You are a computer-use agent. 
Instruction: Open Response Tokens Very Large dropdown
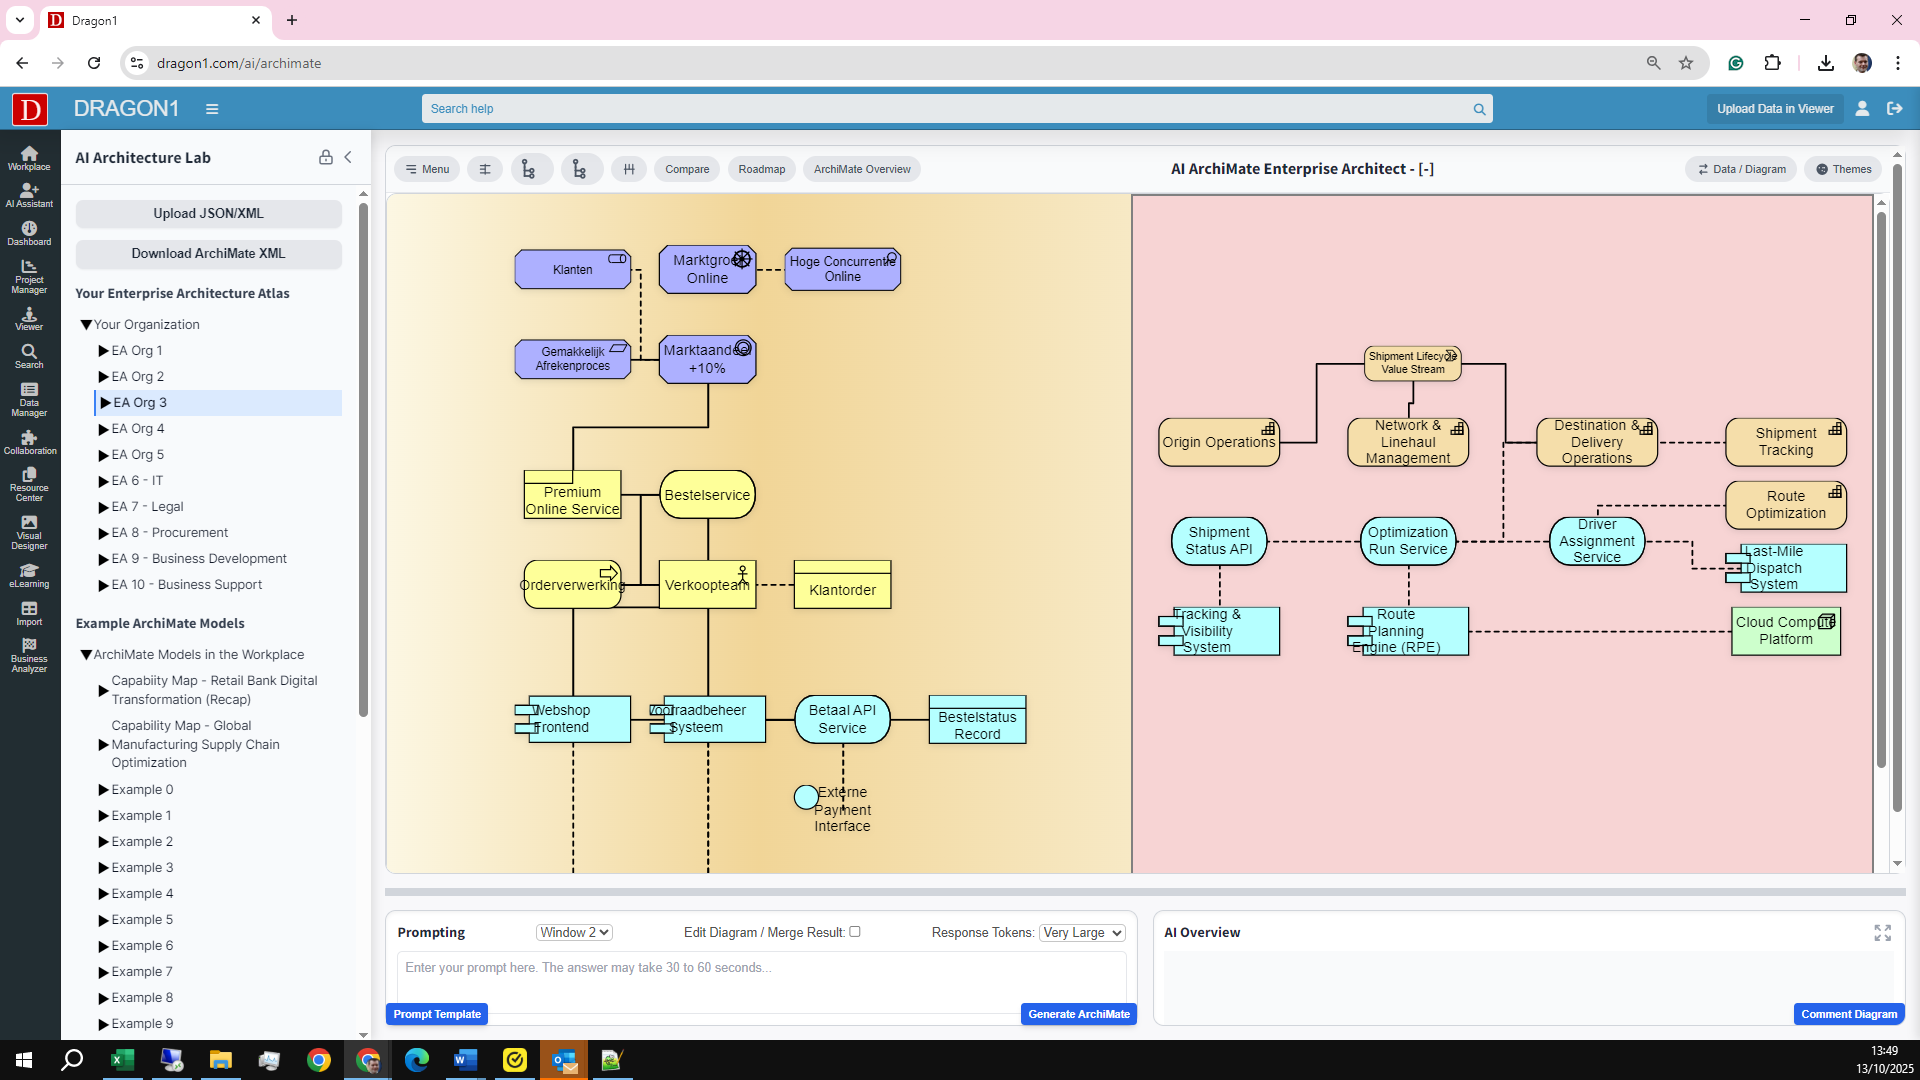pyautogui.click(x=1082, y=933)
